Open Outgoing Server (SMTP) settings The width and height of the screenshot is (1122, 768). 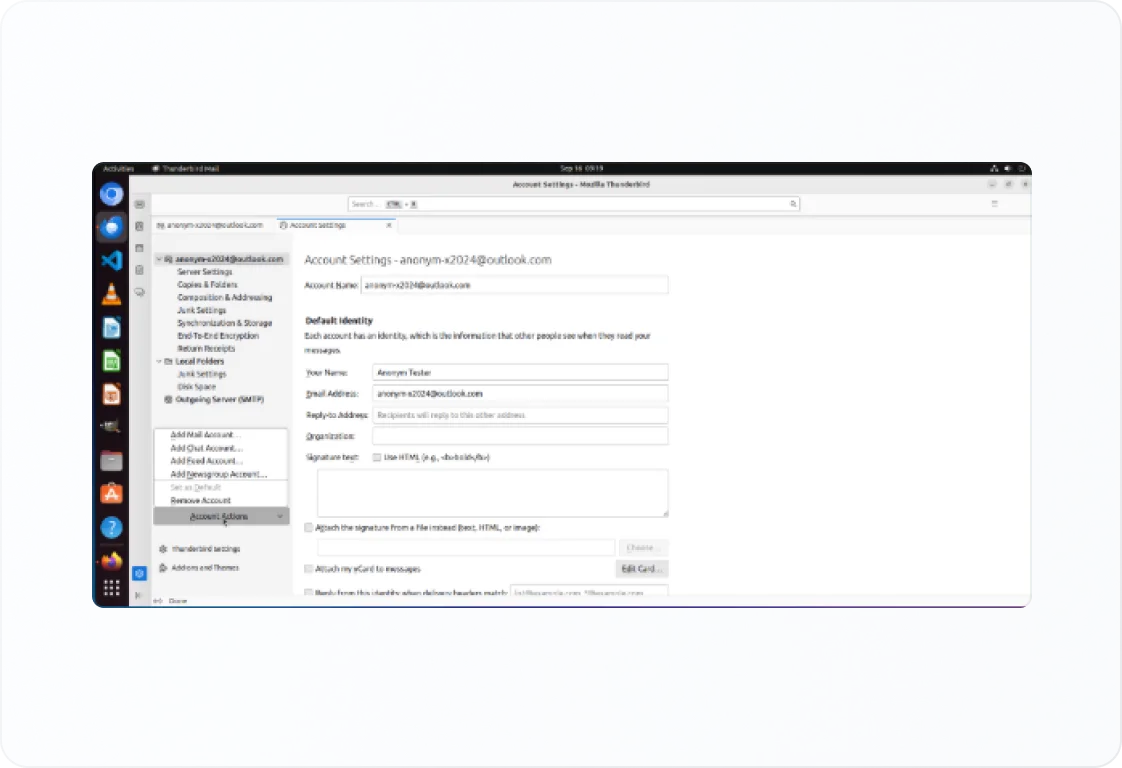220,399
